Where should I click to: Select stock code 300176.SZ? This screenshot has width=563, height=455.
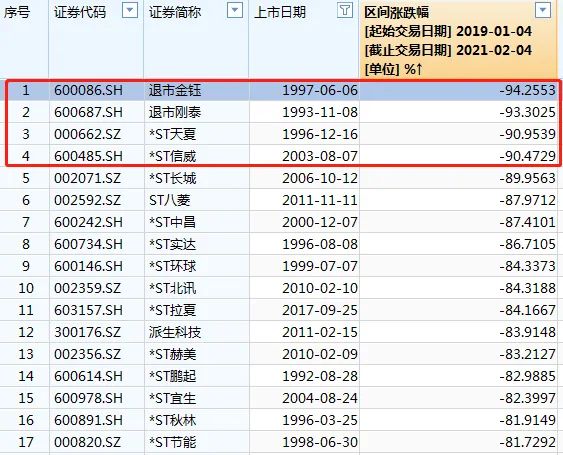[87, 333]
